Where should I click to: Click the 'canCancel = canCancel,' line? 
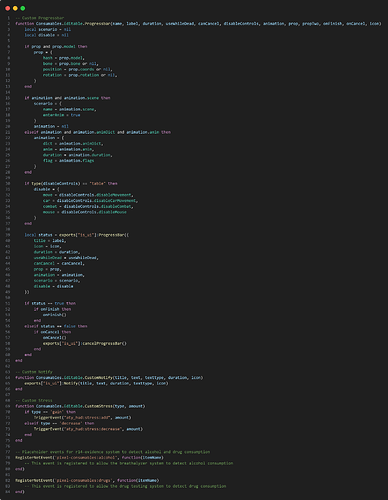coord(59,263)
